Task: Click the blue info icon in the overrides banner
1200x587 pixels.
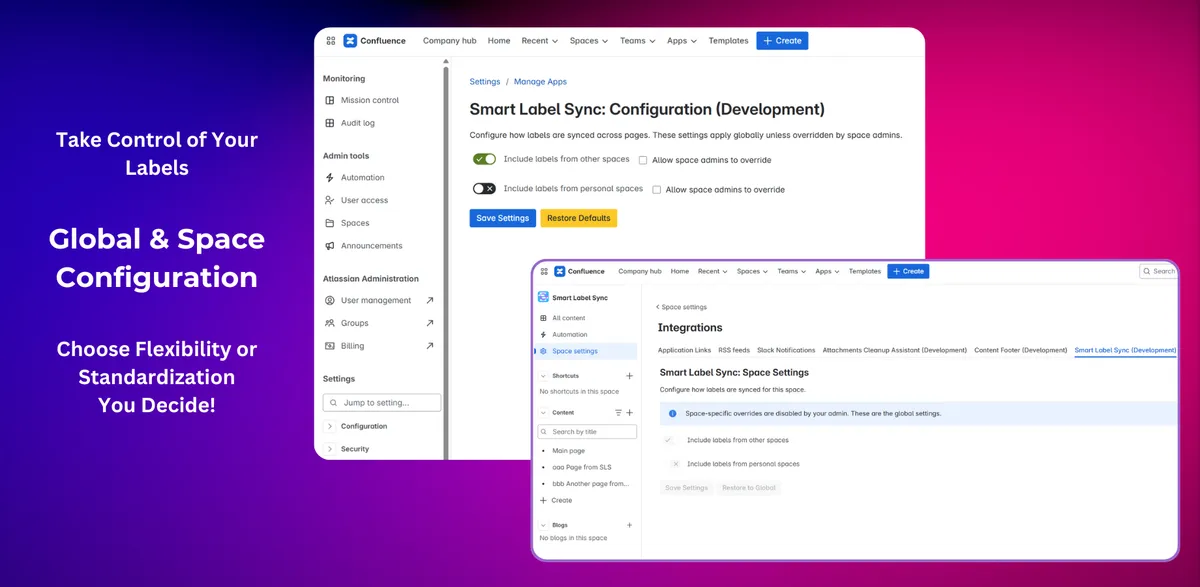Action: (x=673, y=413)
